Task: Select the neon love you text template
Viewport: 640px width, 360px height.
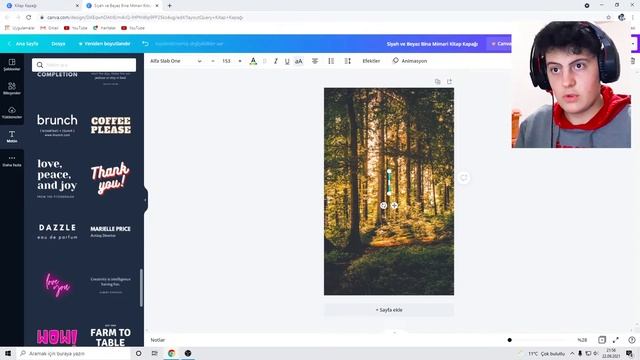Action: click(x=57, y=284)
